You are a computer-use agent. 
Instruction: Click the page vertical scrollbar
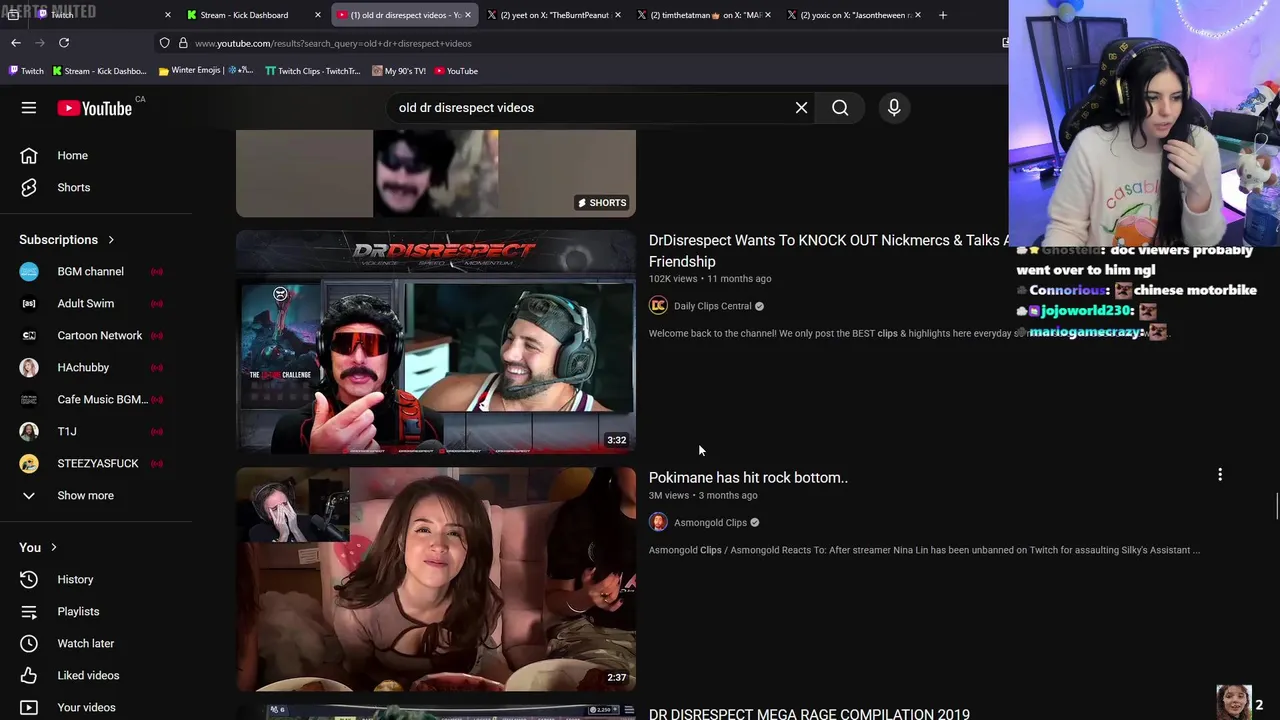click(x=1275, y=506)
